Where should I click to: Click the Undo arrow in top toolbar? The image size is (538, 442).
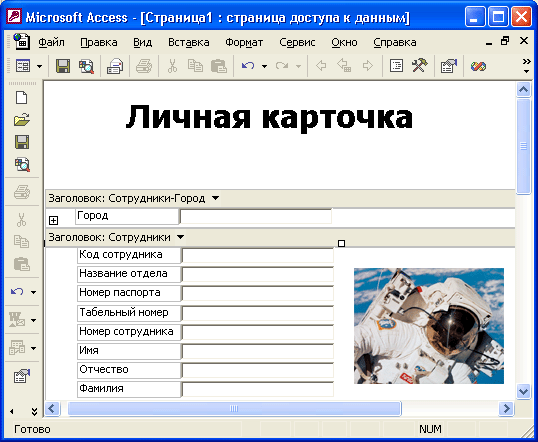248,66
